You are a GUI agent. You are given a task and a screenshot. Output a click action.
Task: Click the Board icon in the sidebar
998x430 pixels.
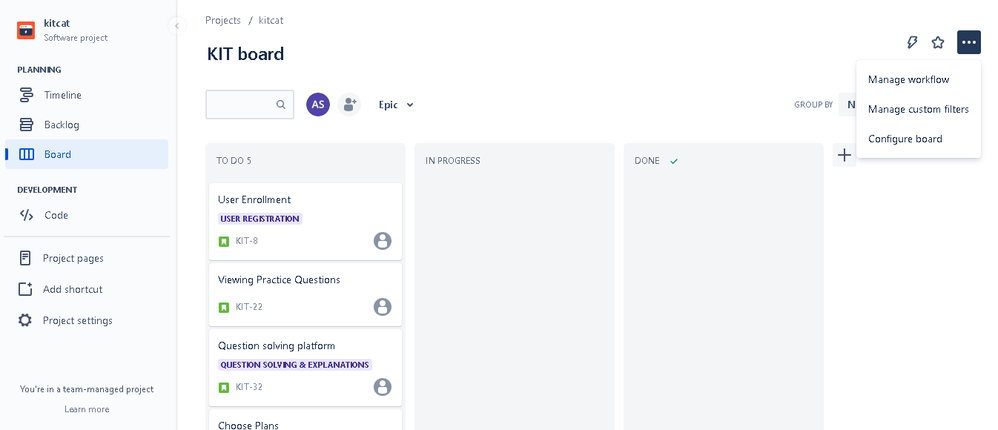point(26,154)
